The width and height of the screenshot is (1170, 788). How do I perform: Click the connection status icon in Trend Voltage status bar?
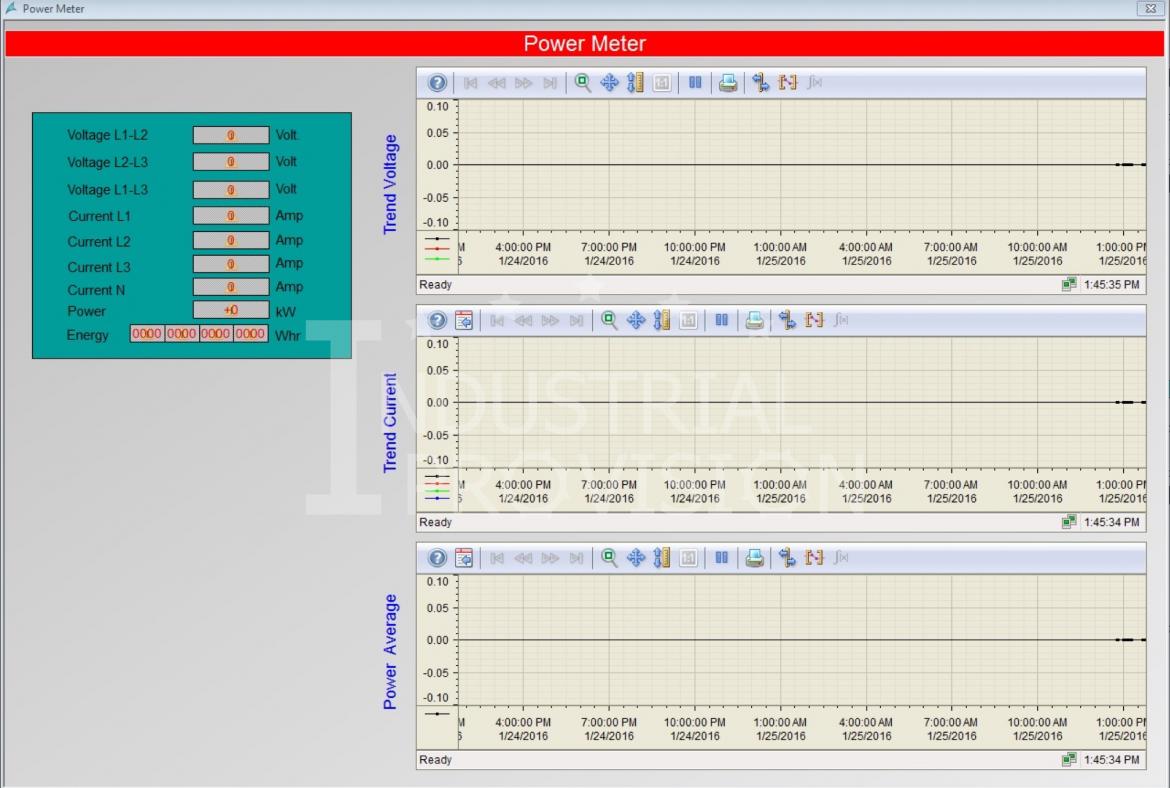(x=1069, y=285)
